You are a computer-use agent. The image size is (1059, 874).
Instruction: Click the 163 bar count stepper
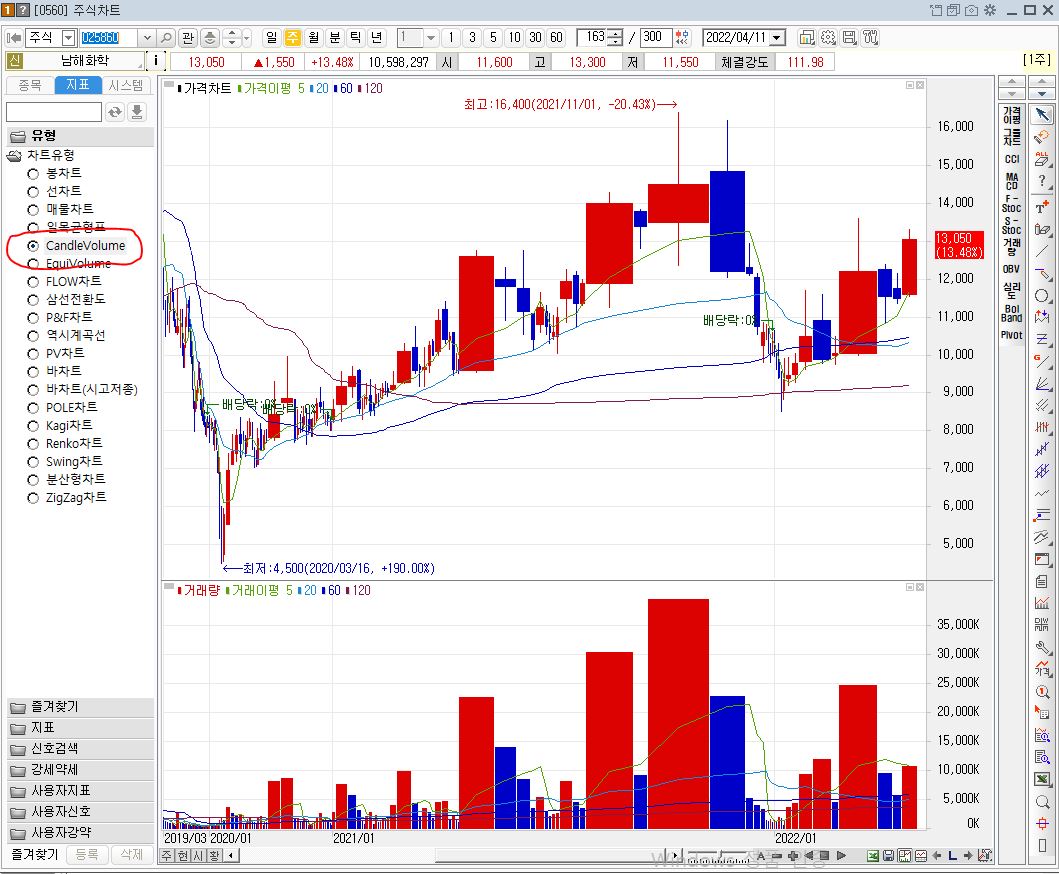pyautogui.click(x=615, y=38)
